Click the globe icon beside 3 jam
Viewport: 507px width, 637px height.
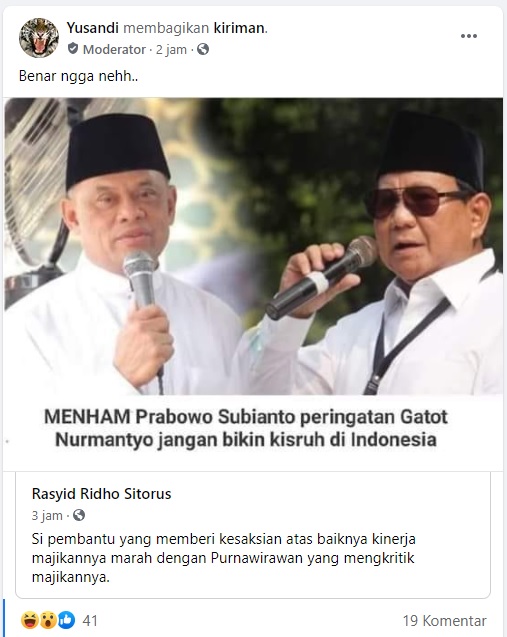point(78,515)
